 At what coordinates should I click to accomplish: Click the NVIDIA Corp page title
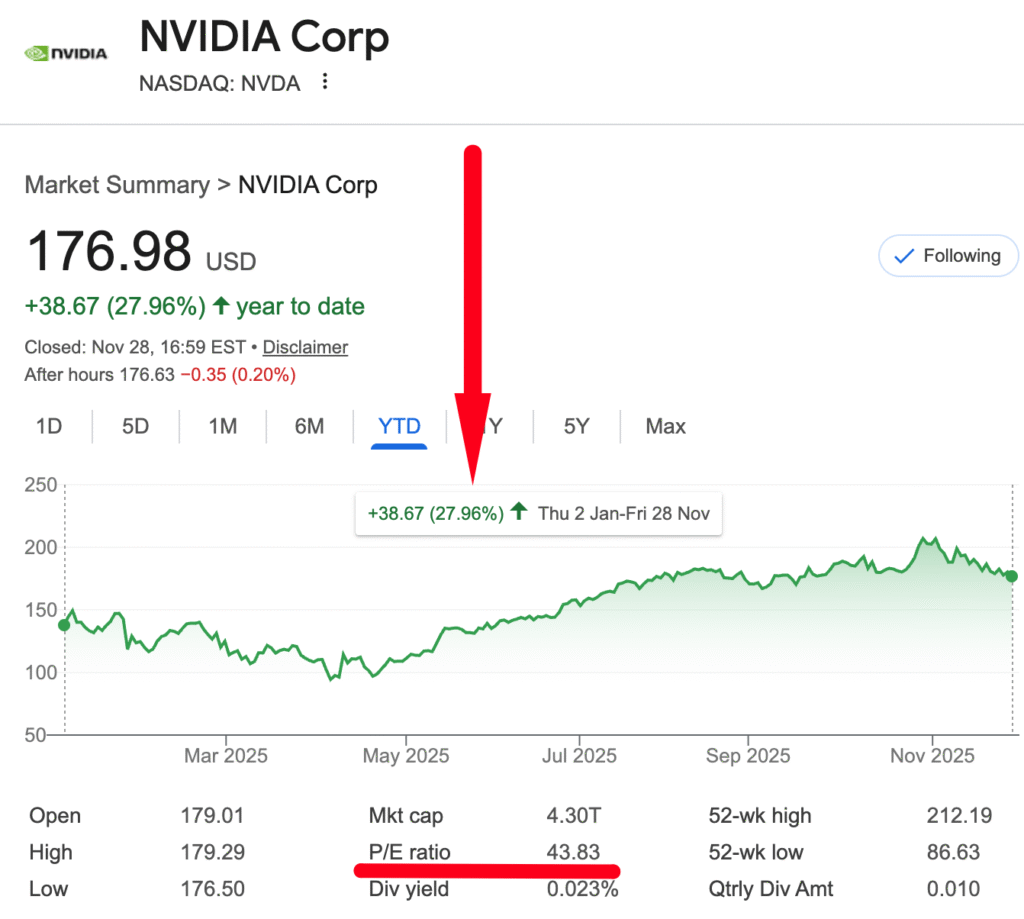point(264,38)
